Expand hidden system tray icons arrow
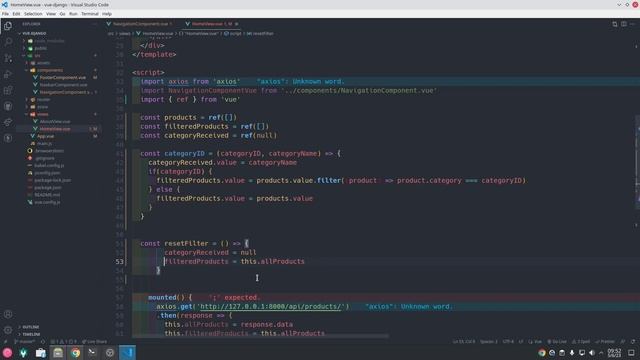This screenshot has height=360, width=640. [601, 353]
